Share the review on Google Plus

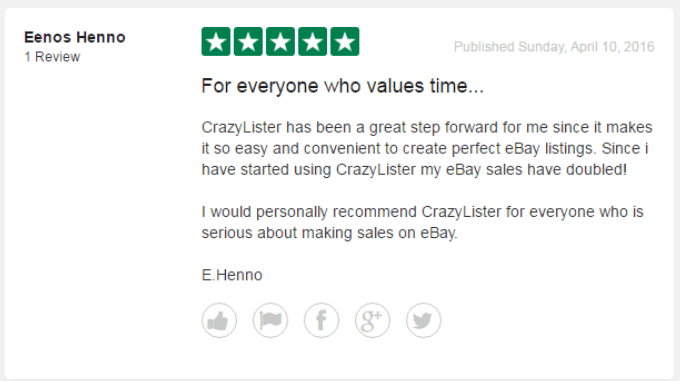tap(373, 320)
